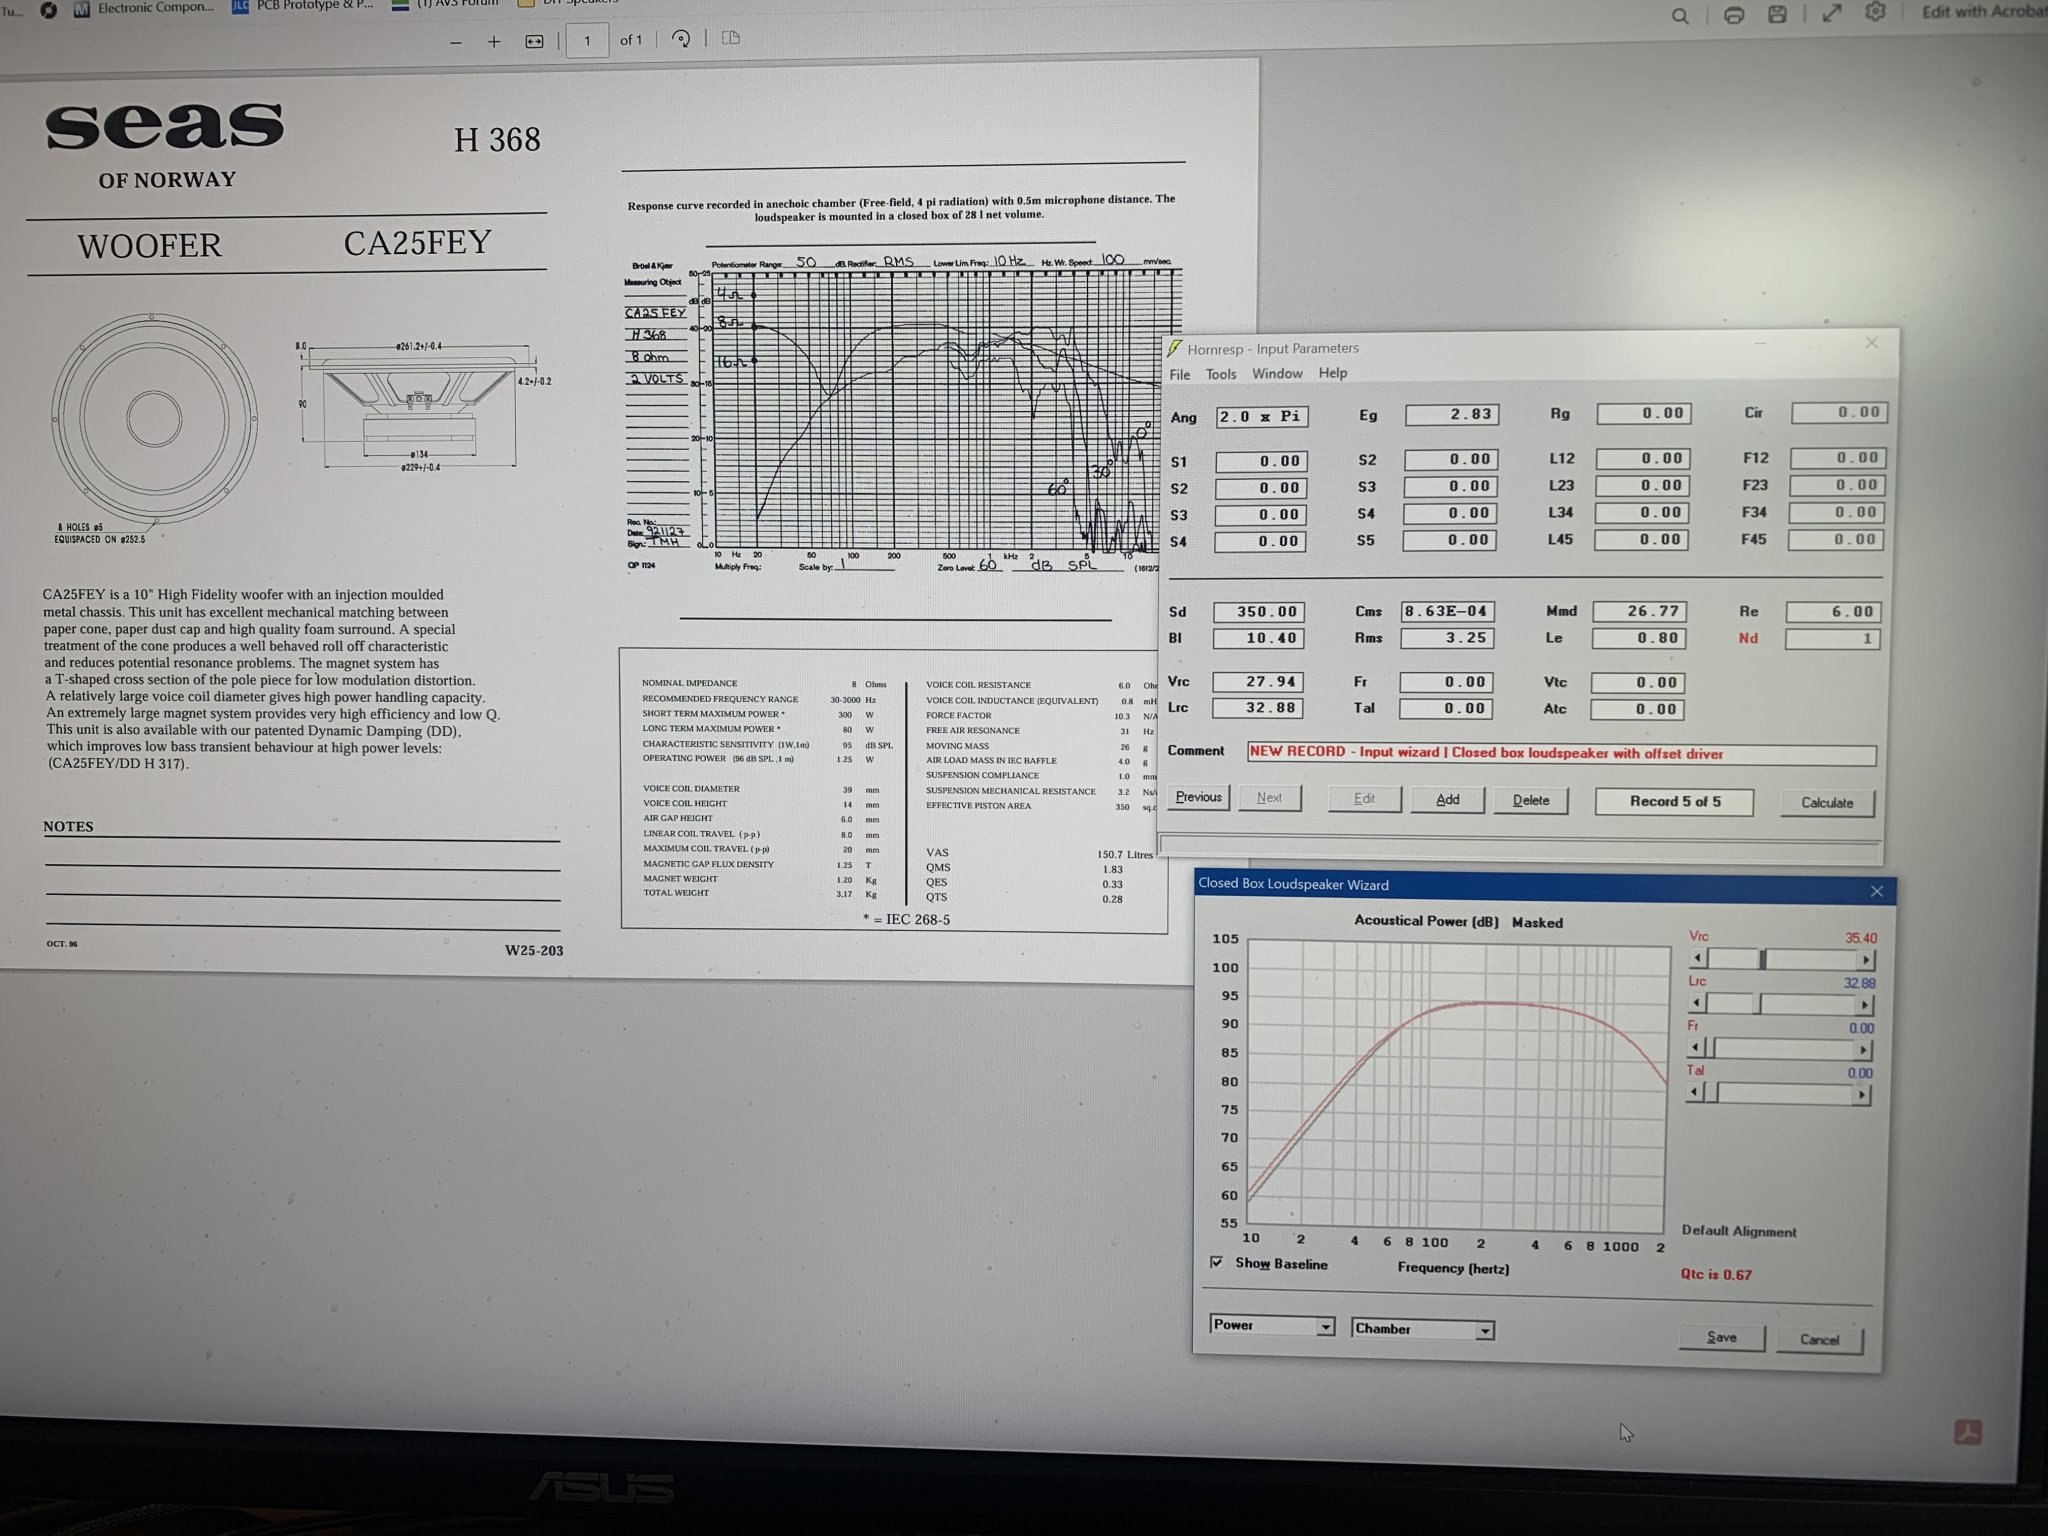Click the Vrc slider left arrow
Image resolution: width=2048 pixels, height=1536 pixels.
(1698, 959)
